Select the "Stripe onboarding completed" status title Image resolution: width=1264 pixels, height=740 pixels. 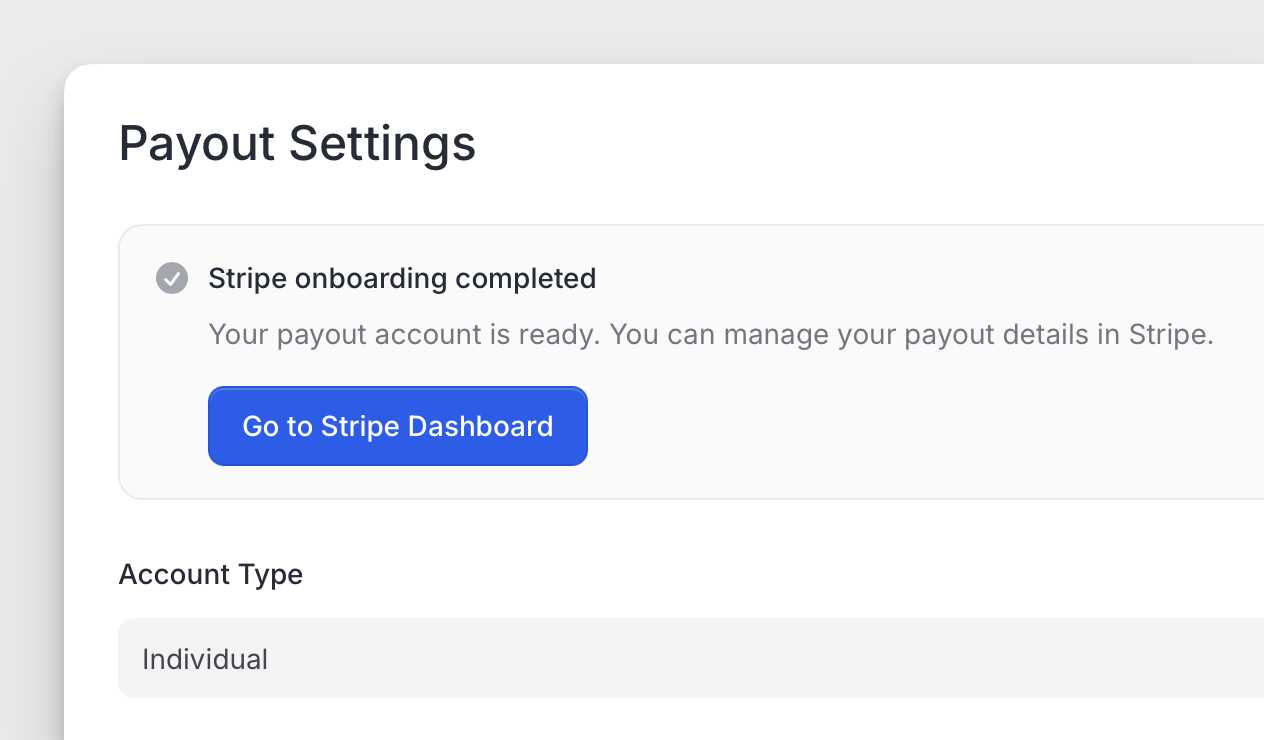(x=402, y=278)
